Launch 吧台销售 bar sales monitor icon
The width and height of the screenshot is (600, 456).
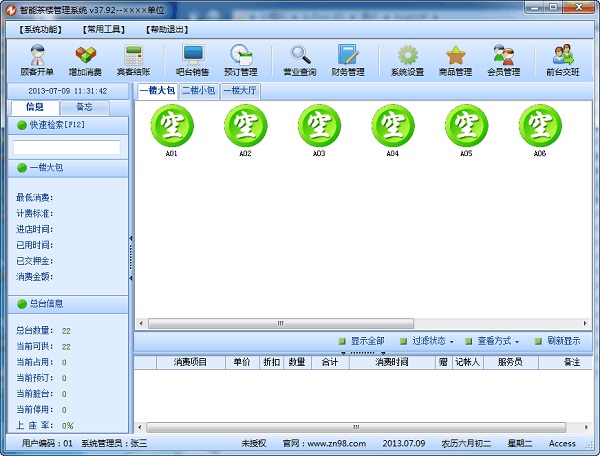tap(192, 60)
